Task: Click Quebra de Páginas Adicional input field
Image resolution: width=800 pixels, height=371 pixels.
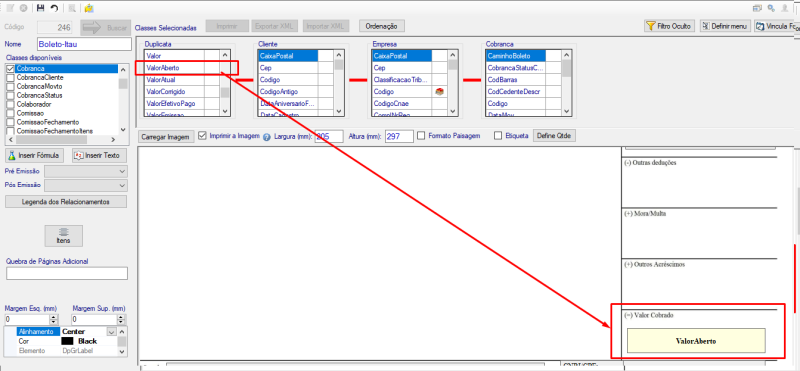Action: [67, 274]
